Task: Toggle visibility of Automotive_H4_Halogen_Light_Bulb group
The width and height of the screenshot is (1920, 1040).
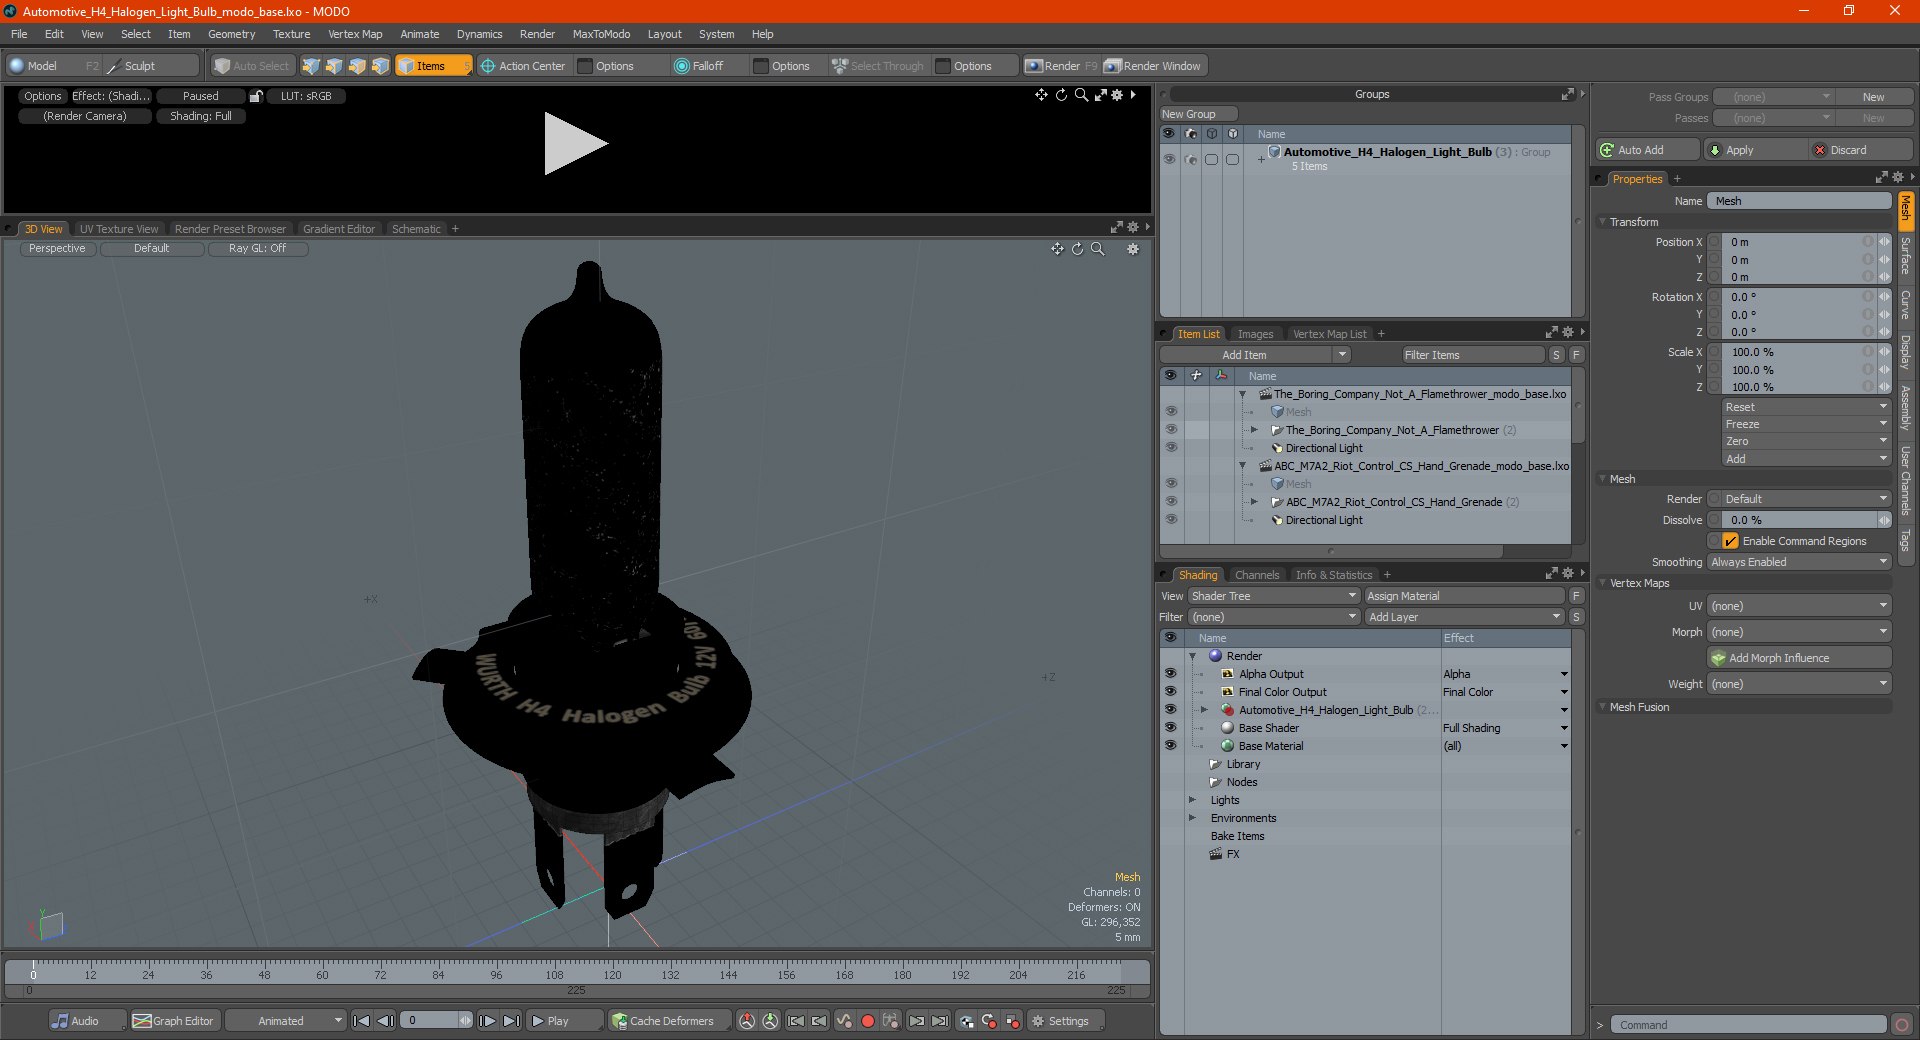Action: click(1169, 159)
